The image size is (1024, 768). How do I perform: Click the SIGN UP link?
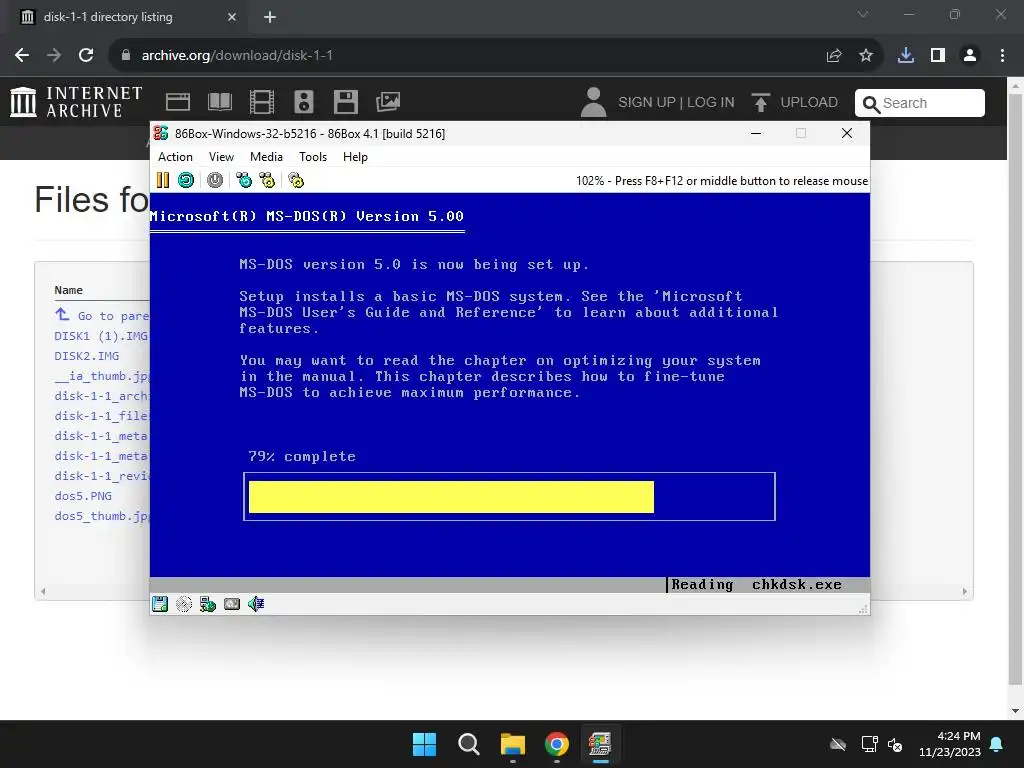tap(647, 103)
